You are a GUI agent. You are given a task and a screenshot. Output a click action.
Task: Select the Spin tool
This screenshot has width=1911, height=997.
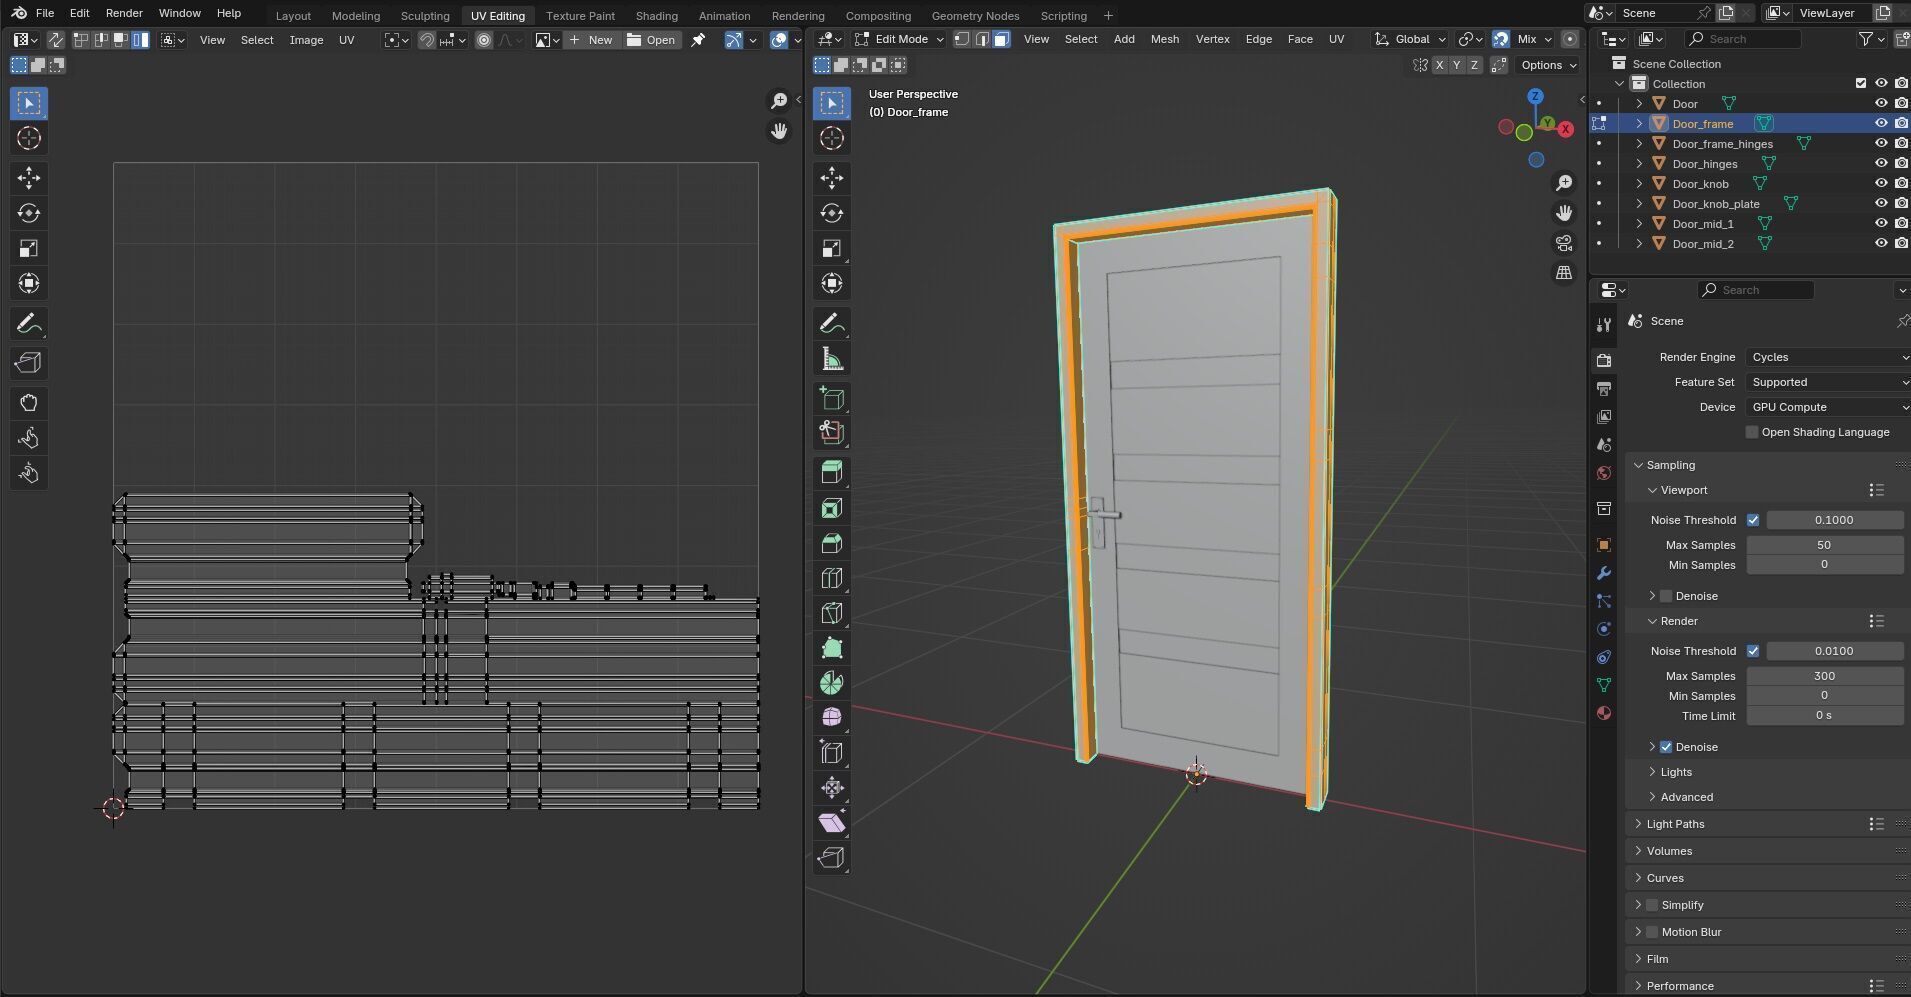click(x=831, y=683)
